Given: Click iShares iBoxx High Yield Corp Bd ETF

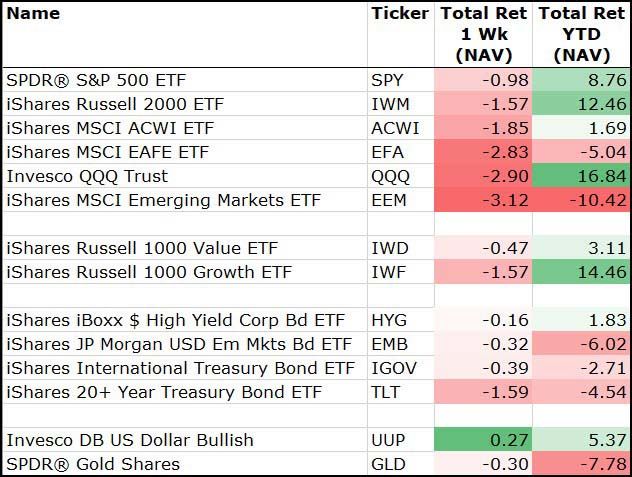Looking at the screenshot, I should [175, 320].
